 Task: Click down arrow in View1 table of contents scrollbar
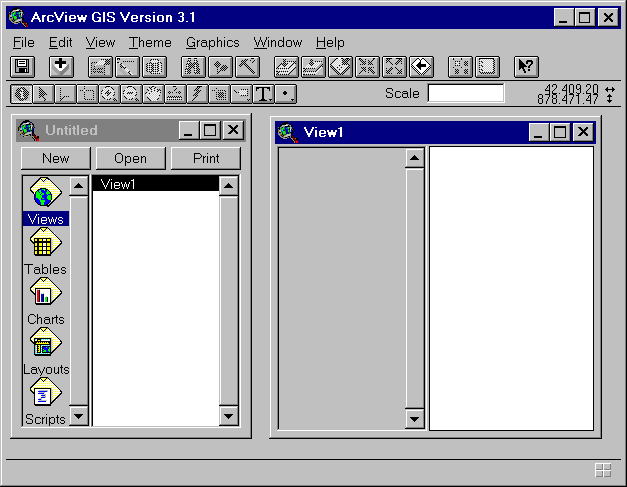[414, 419]
